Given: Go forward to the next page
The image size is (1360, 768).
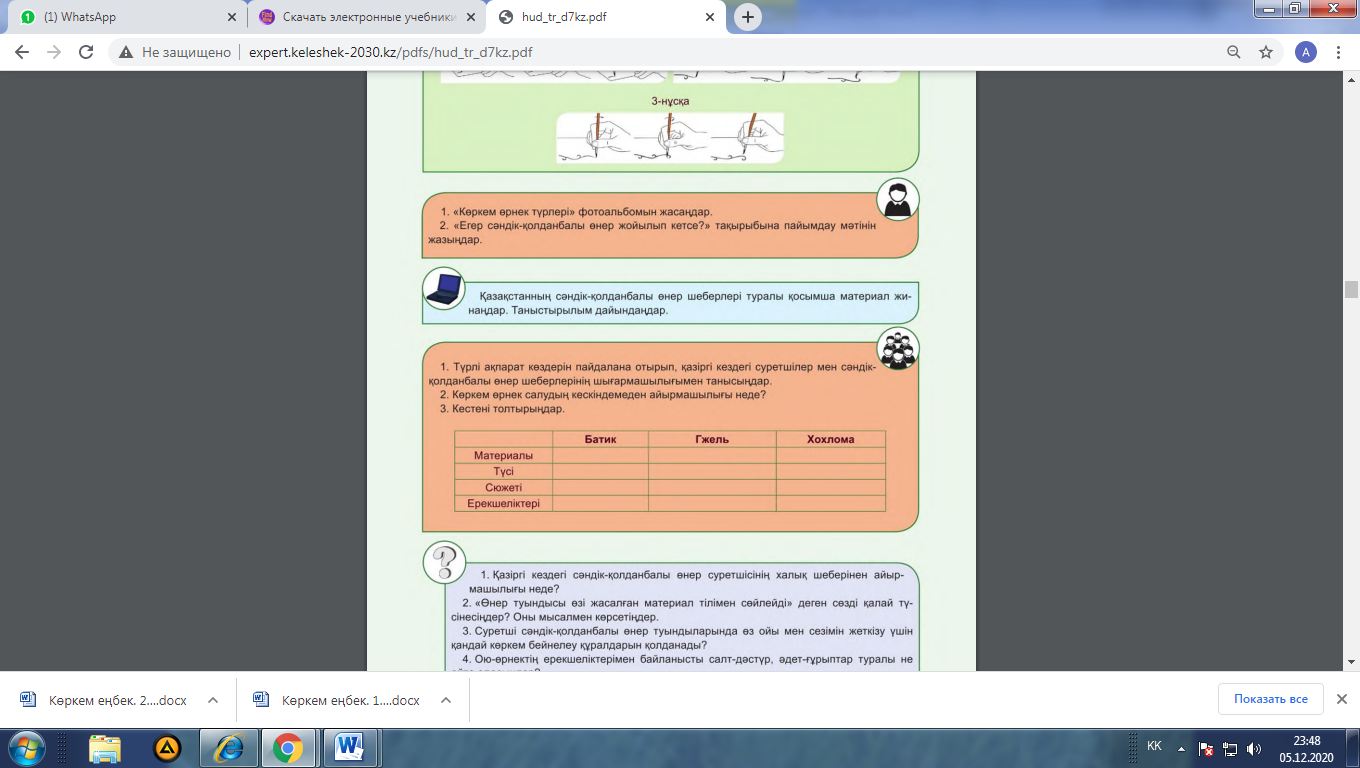Looking at the screenshot, I should [x=54, y=52].
